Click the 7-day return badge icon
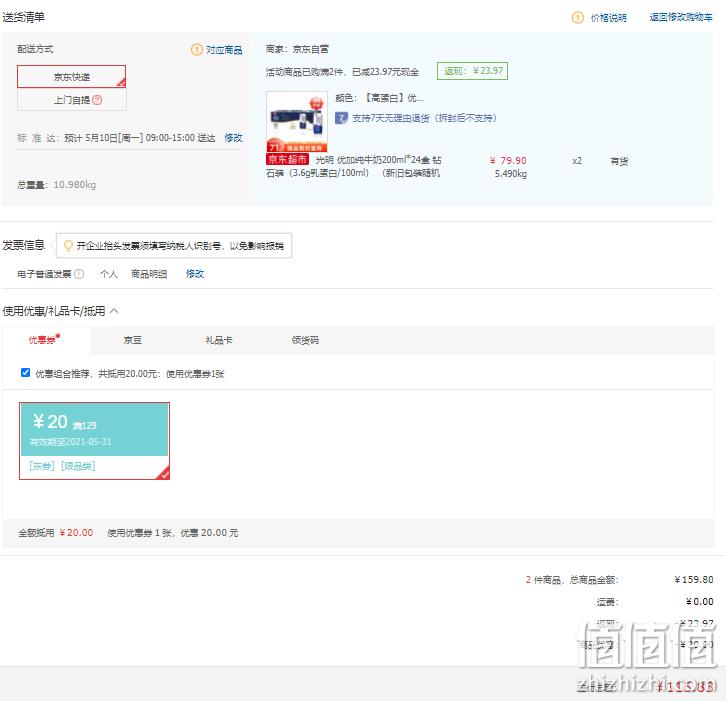The image size is (726, 701). [x=341, y=118]
